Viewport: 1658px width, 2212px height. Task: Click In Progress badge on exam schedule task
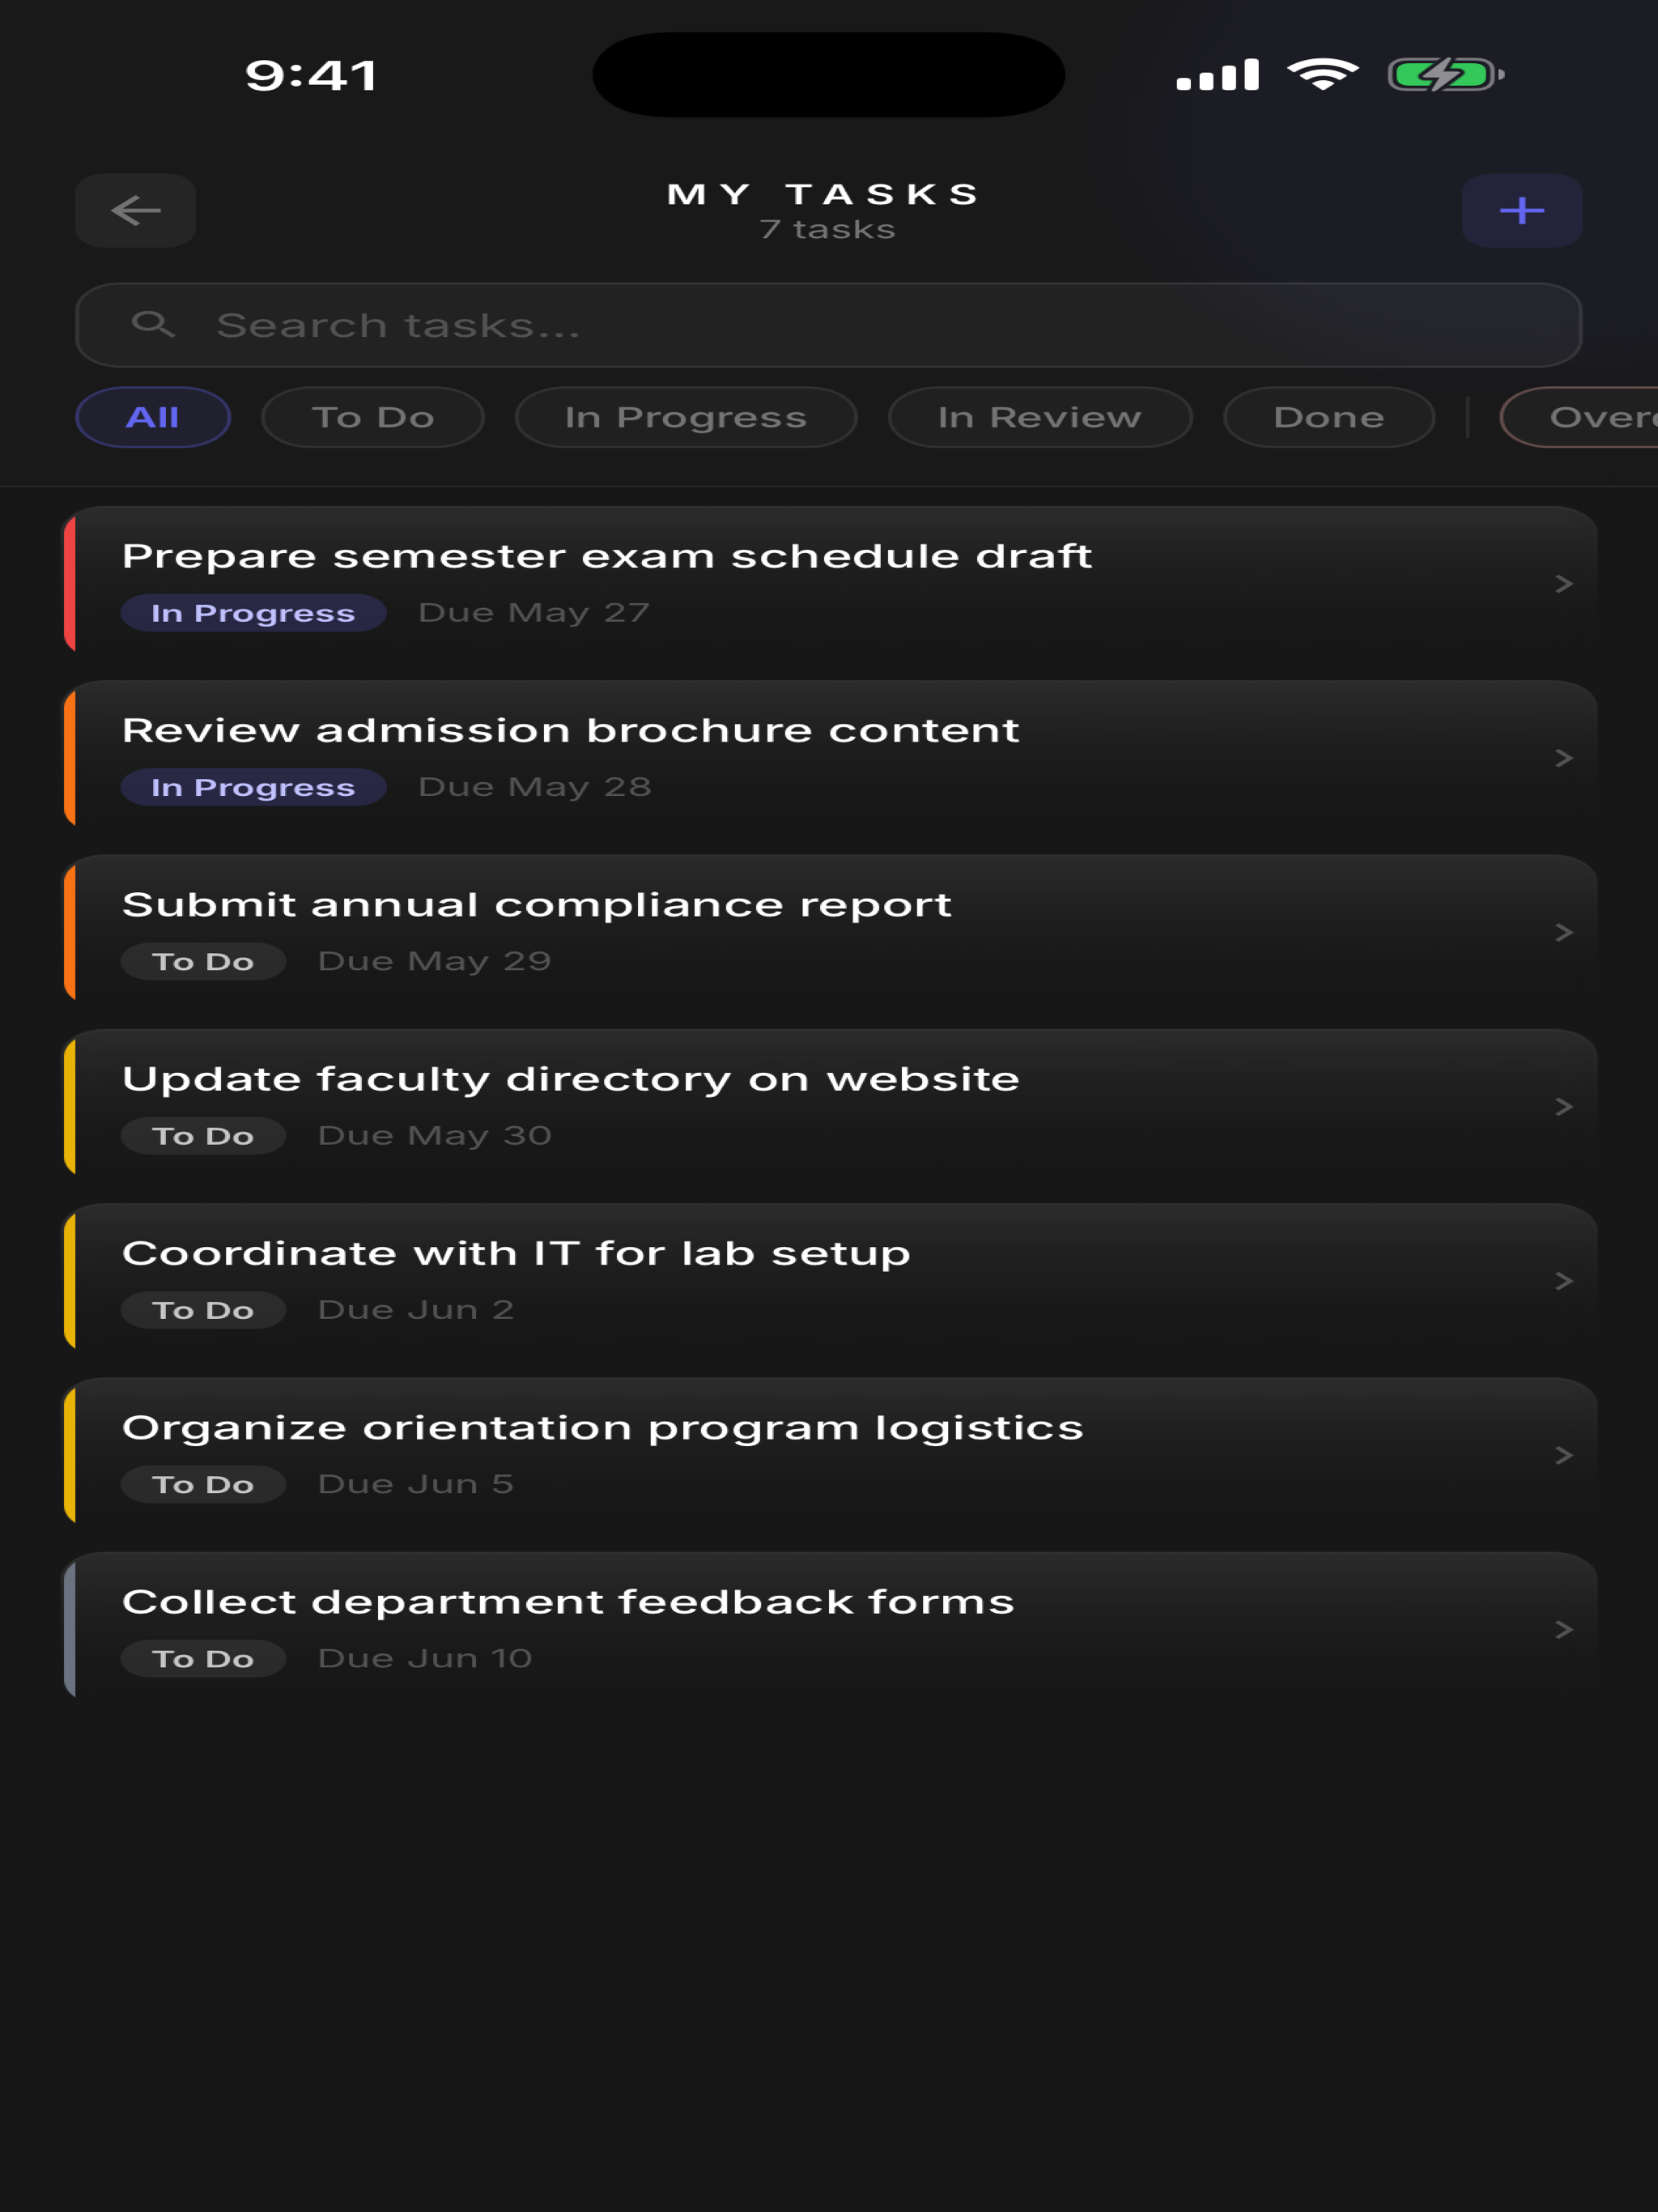pos(253,613)
